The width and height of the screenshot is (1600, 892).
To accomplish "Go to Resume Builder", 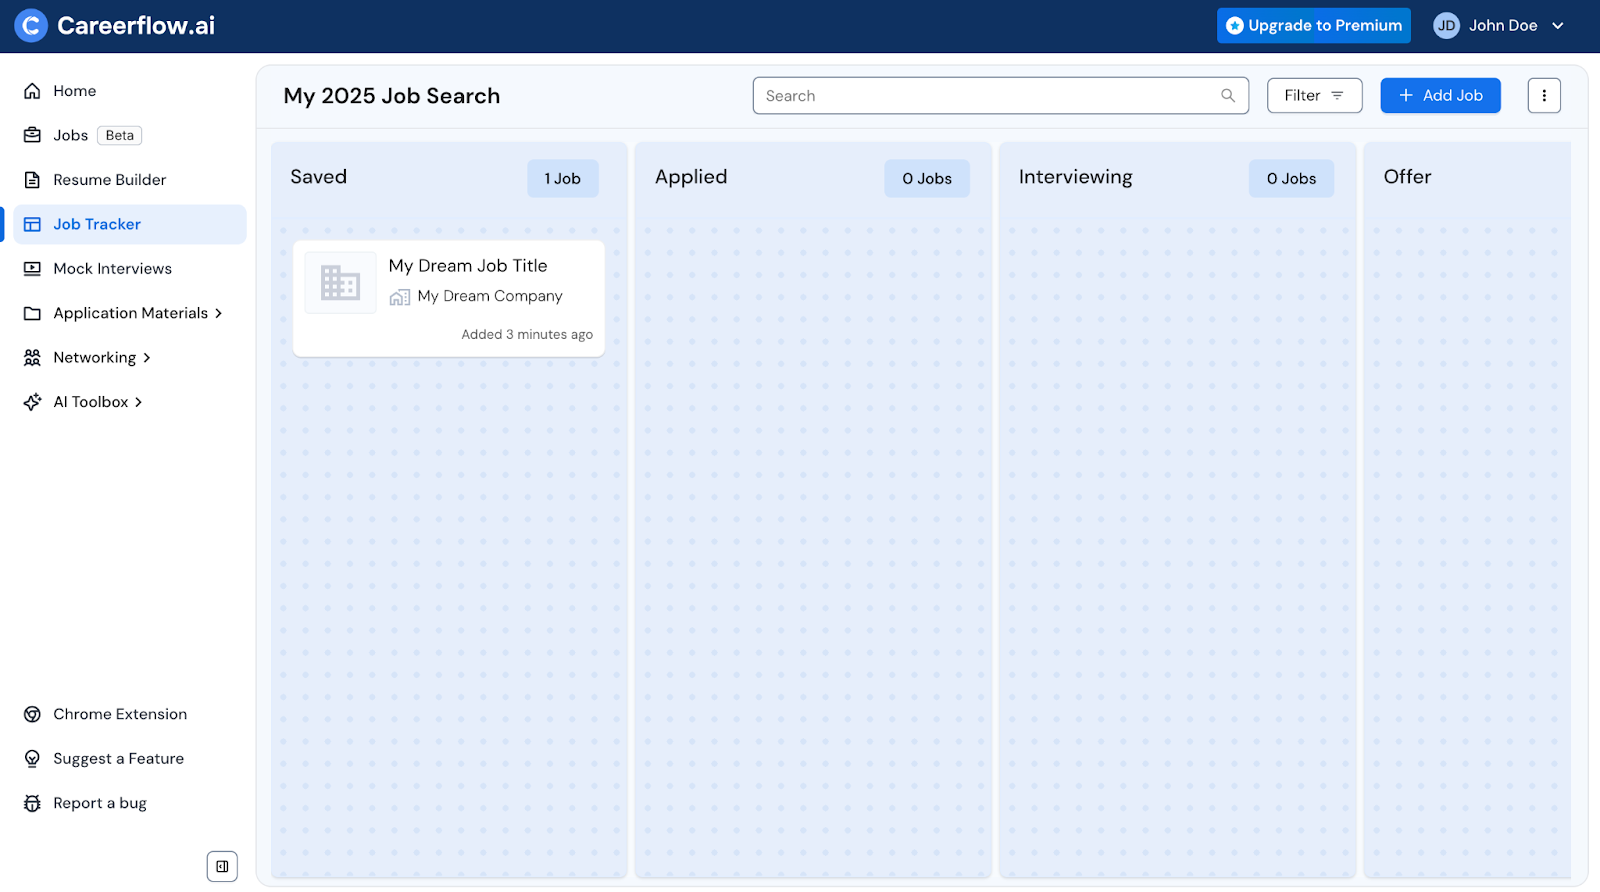I will pyautogui.click(x=109, y=180).
